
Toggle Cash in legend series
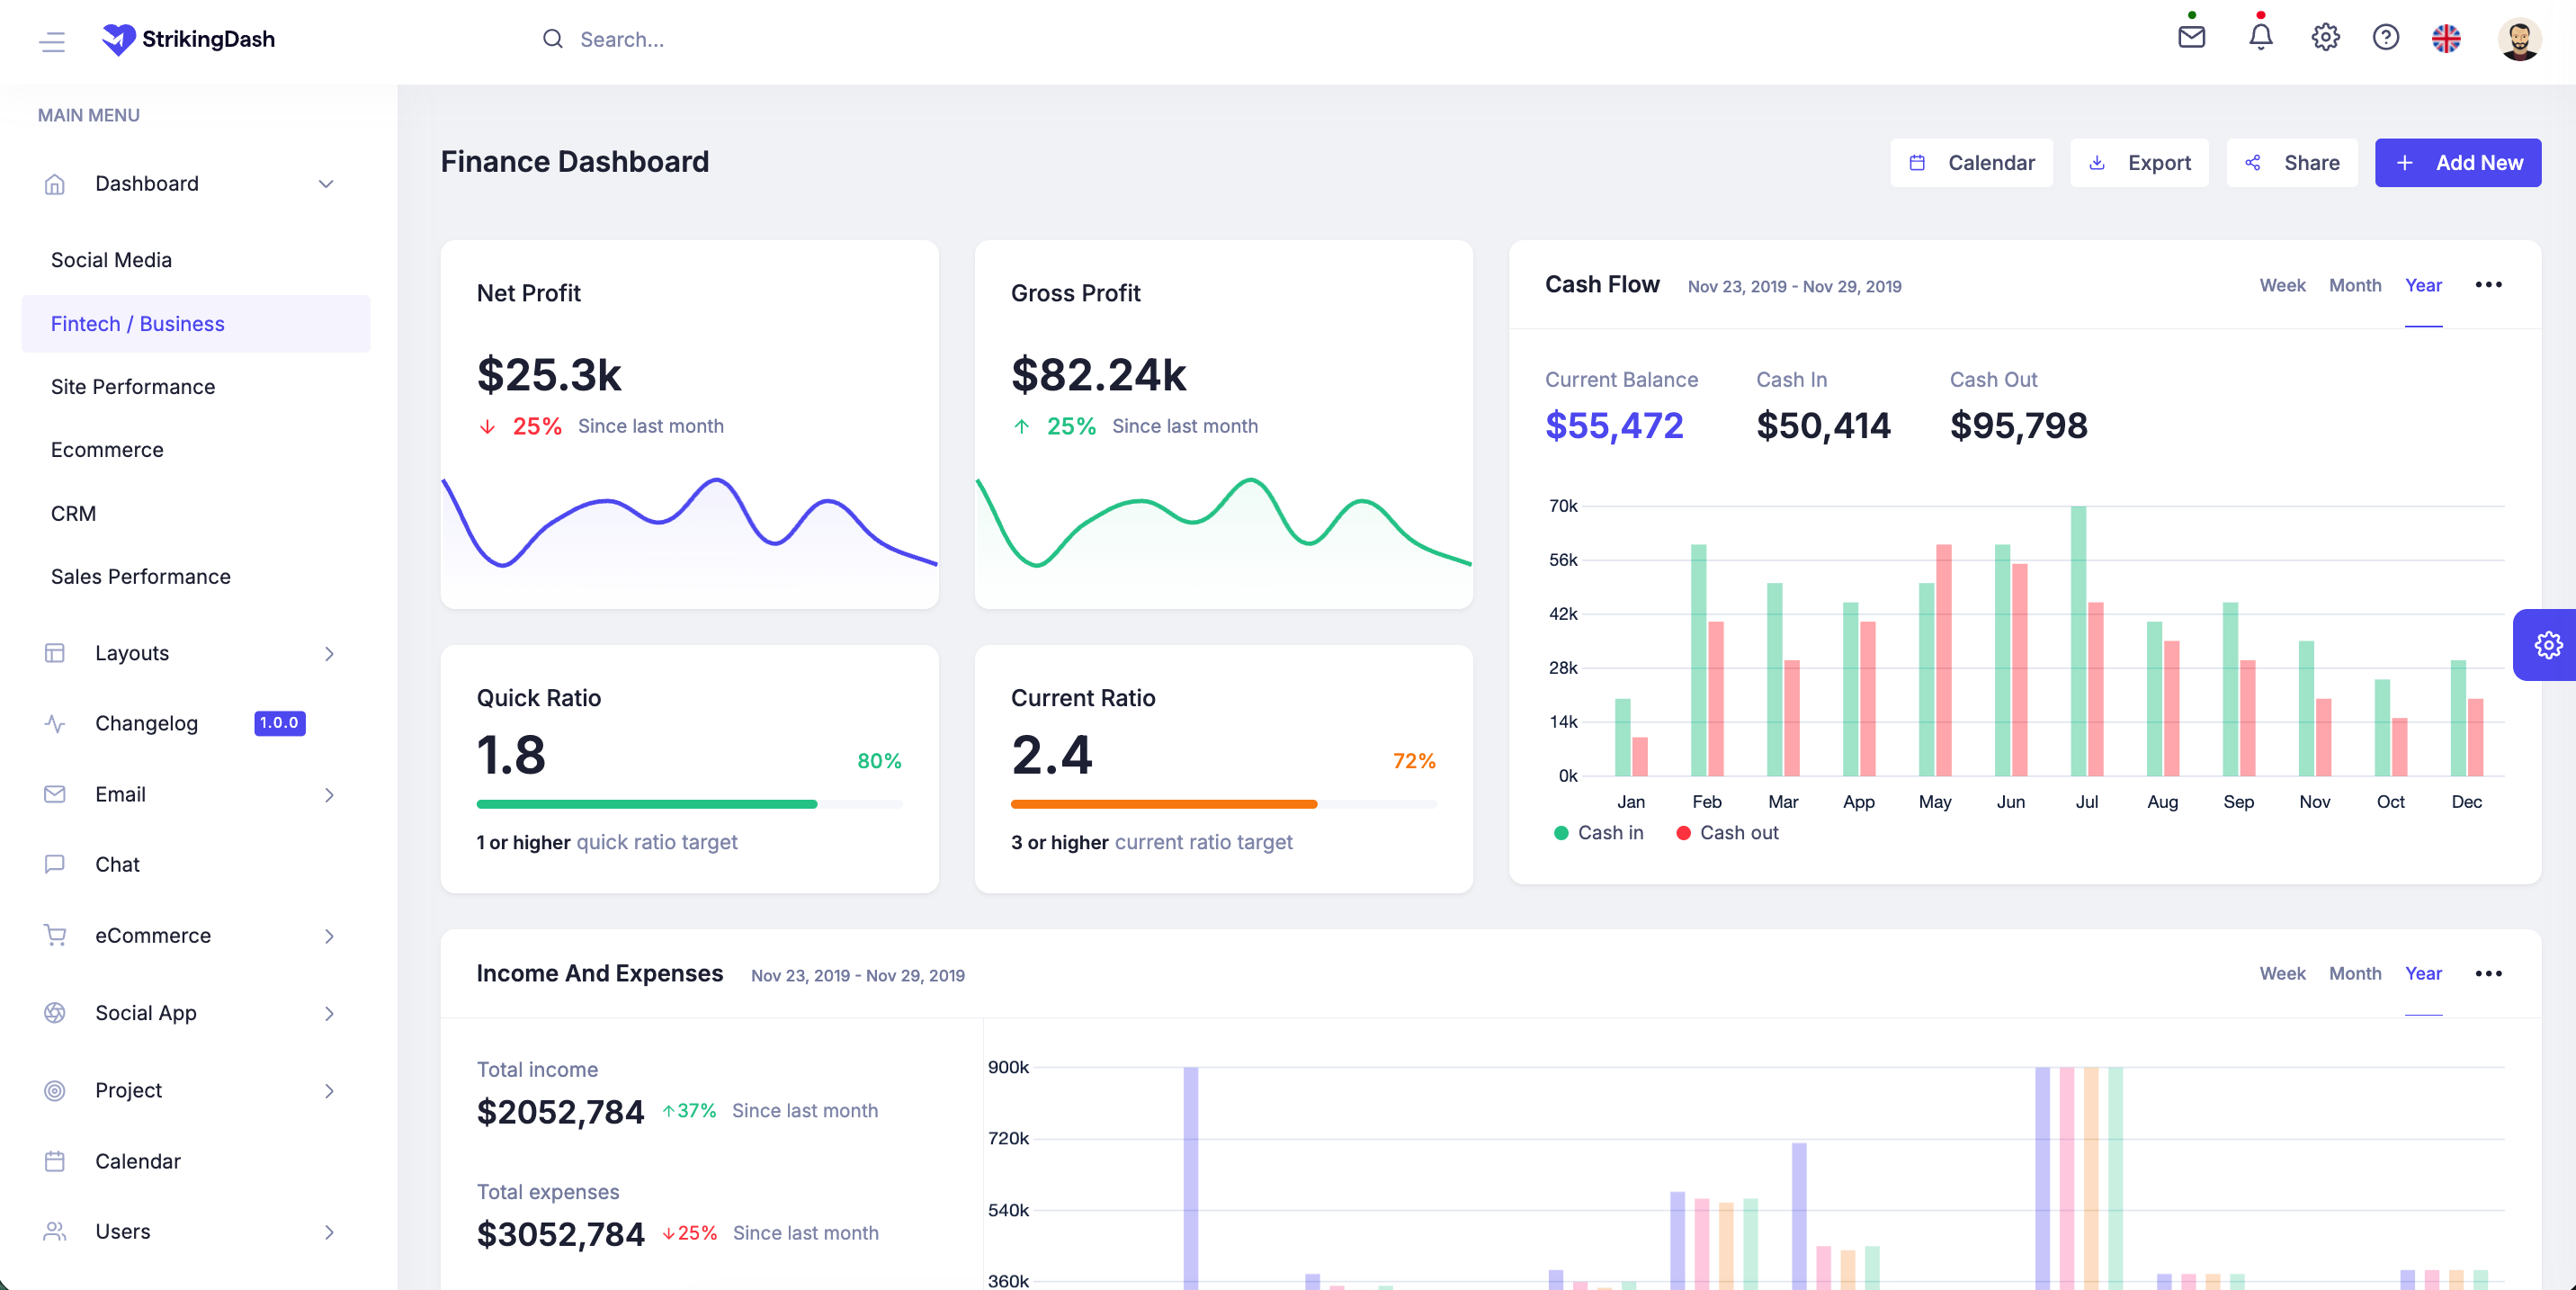pos(1598,832)
